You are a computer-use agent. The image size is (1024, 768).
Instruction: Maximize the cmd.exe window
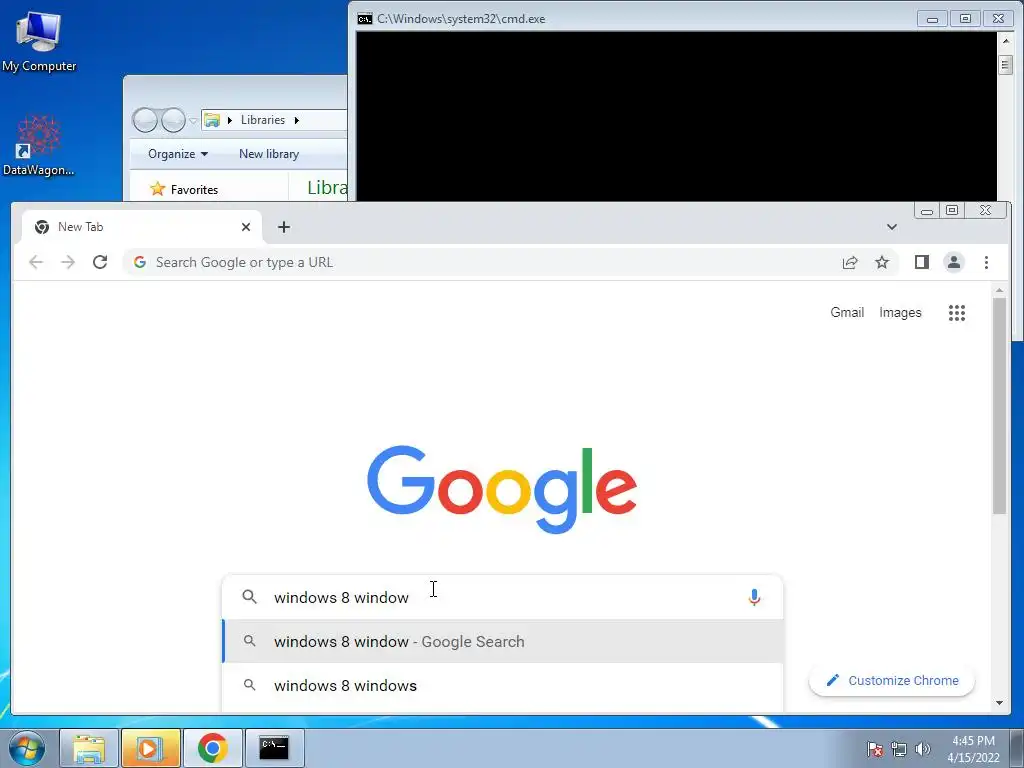[x=965, y=19]
